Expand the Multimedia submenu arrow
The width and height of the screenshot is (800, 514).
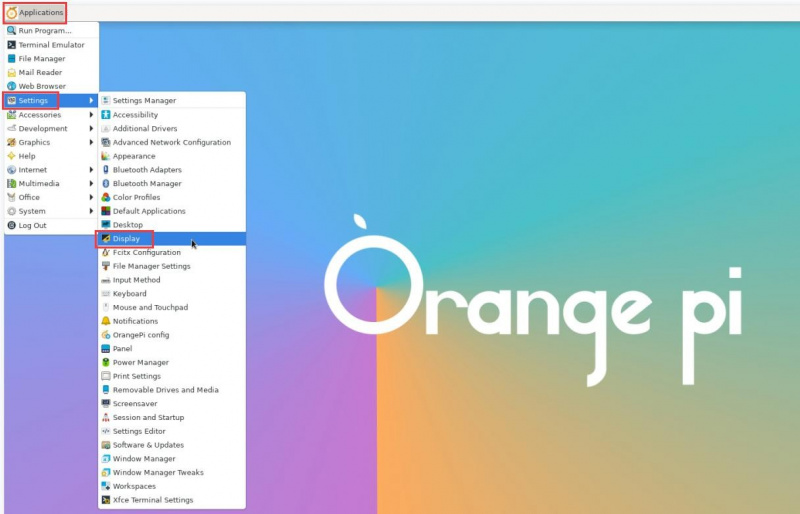coord(91,184)
